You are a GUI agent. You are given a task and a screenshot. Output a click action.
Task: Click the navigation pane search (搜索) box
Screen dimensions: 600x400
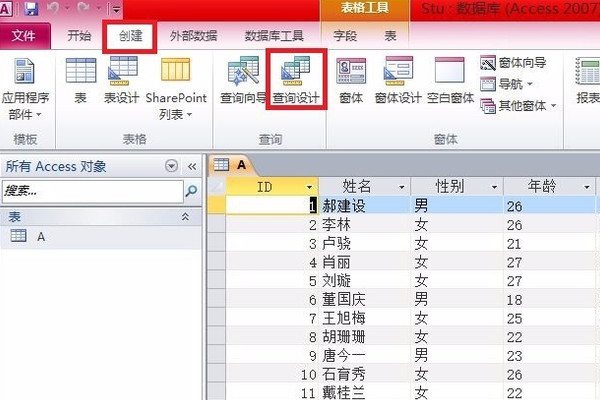(x=90, y=189)
